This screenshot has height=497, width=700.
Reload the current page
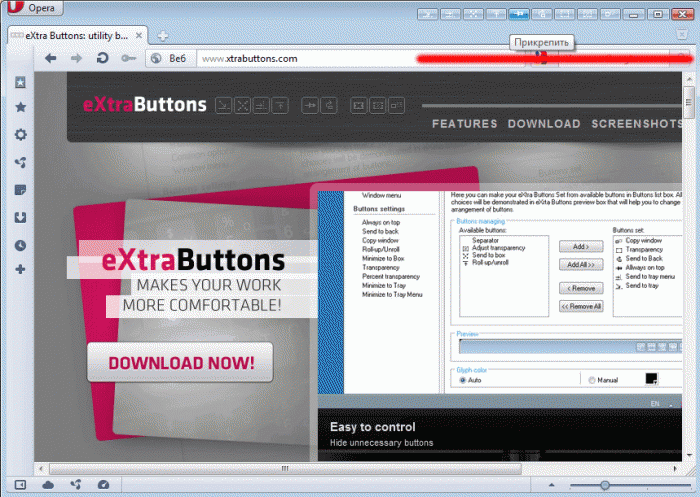[102, 59]
